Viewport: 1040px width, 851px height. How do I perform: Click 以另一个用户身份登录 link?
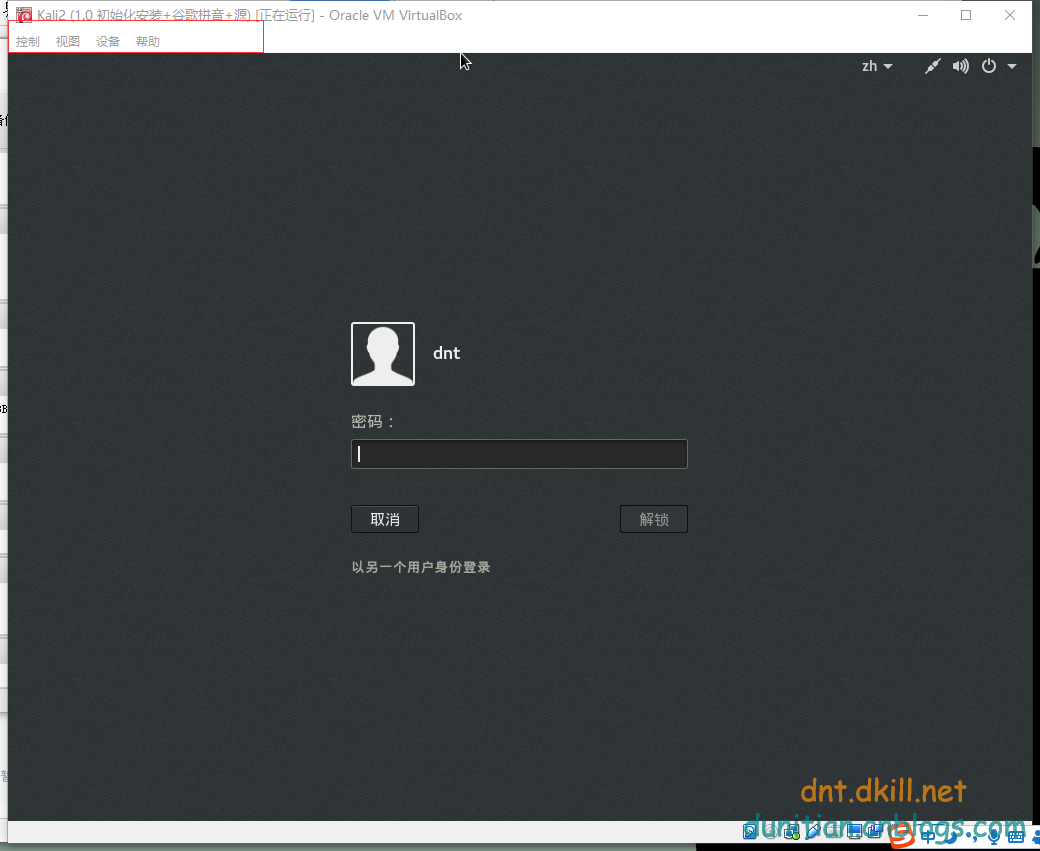pyautogui.click(x=421, y=567)
